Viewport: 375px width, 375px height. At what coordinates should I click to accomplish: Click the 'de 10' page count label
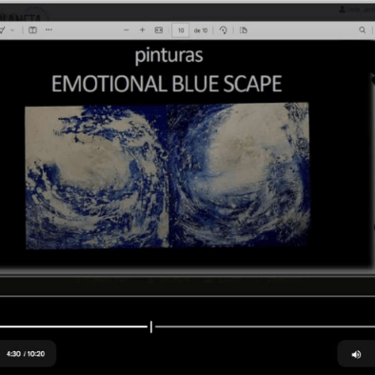coord(201,30)
